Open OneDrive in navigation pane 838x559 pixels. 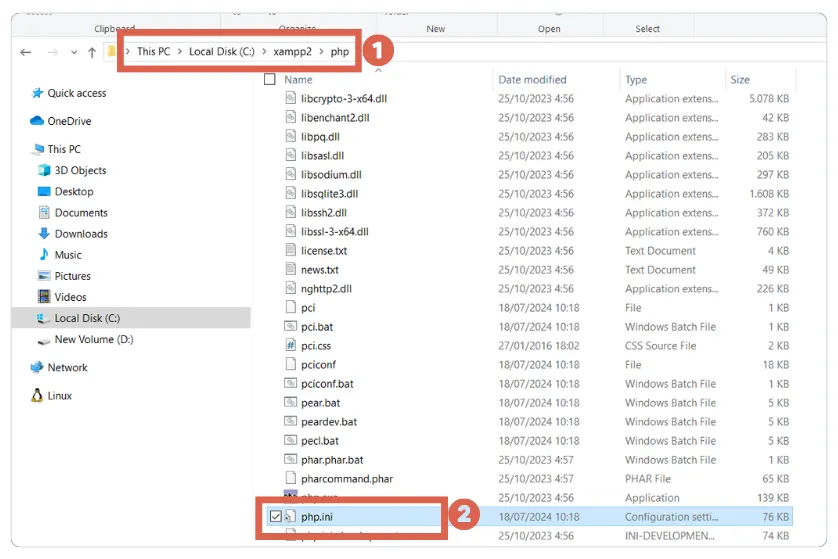[x=69, y=121]
